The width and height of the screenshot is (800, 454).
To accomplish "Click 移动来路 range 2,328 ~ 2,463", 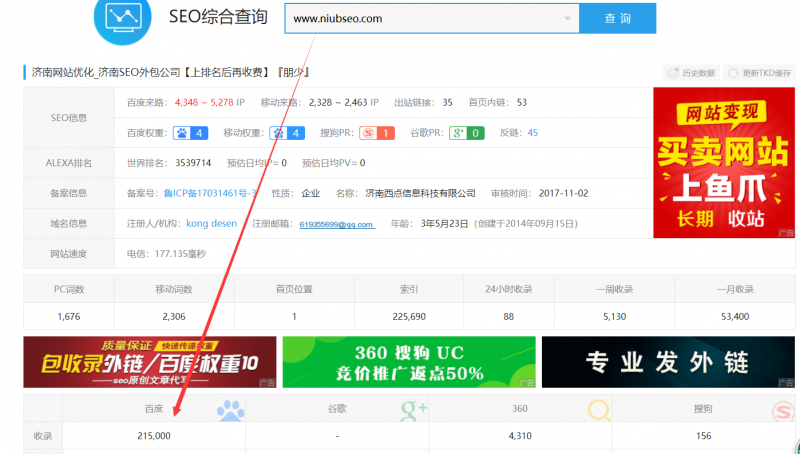I will point(338,103).
